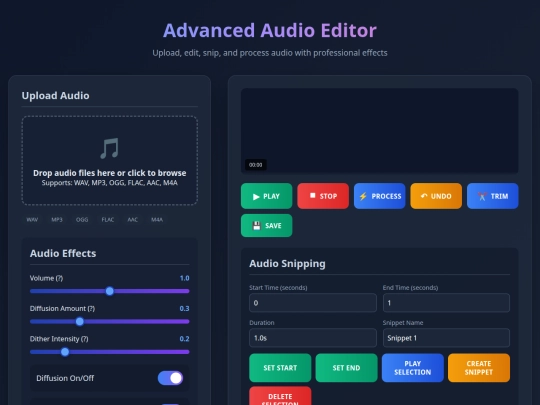Click the 00:00 time indicator

(256, 165)
